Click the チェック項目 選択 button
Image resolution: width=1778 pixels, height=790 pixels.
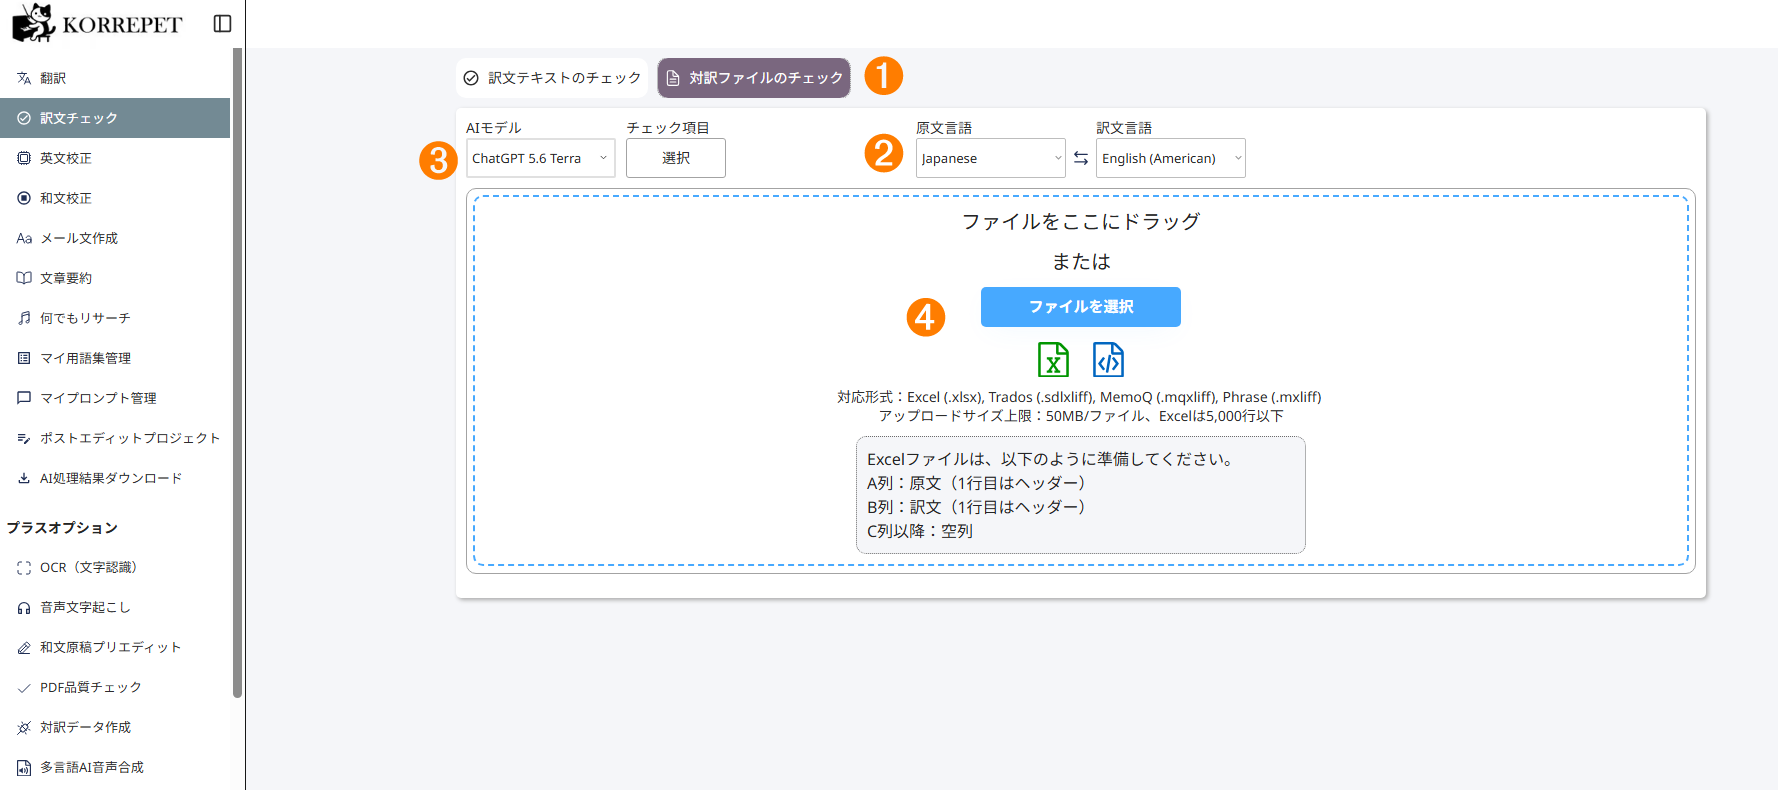[x=676, y=158]
